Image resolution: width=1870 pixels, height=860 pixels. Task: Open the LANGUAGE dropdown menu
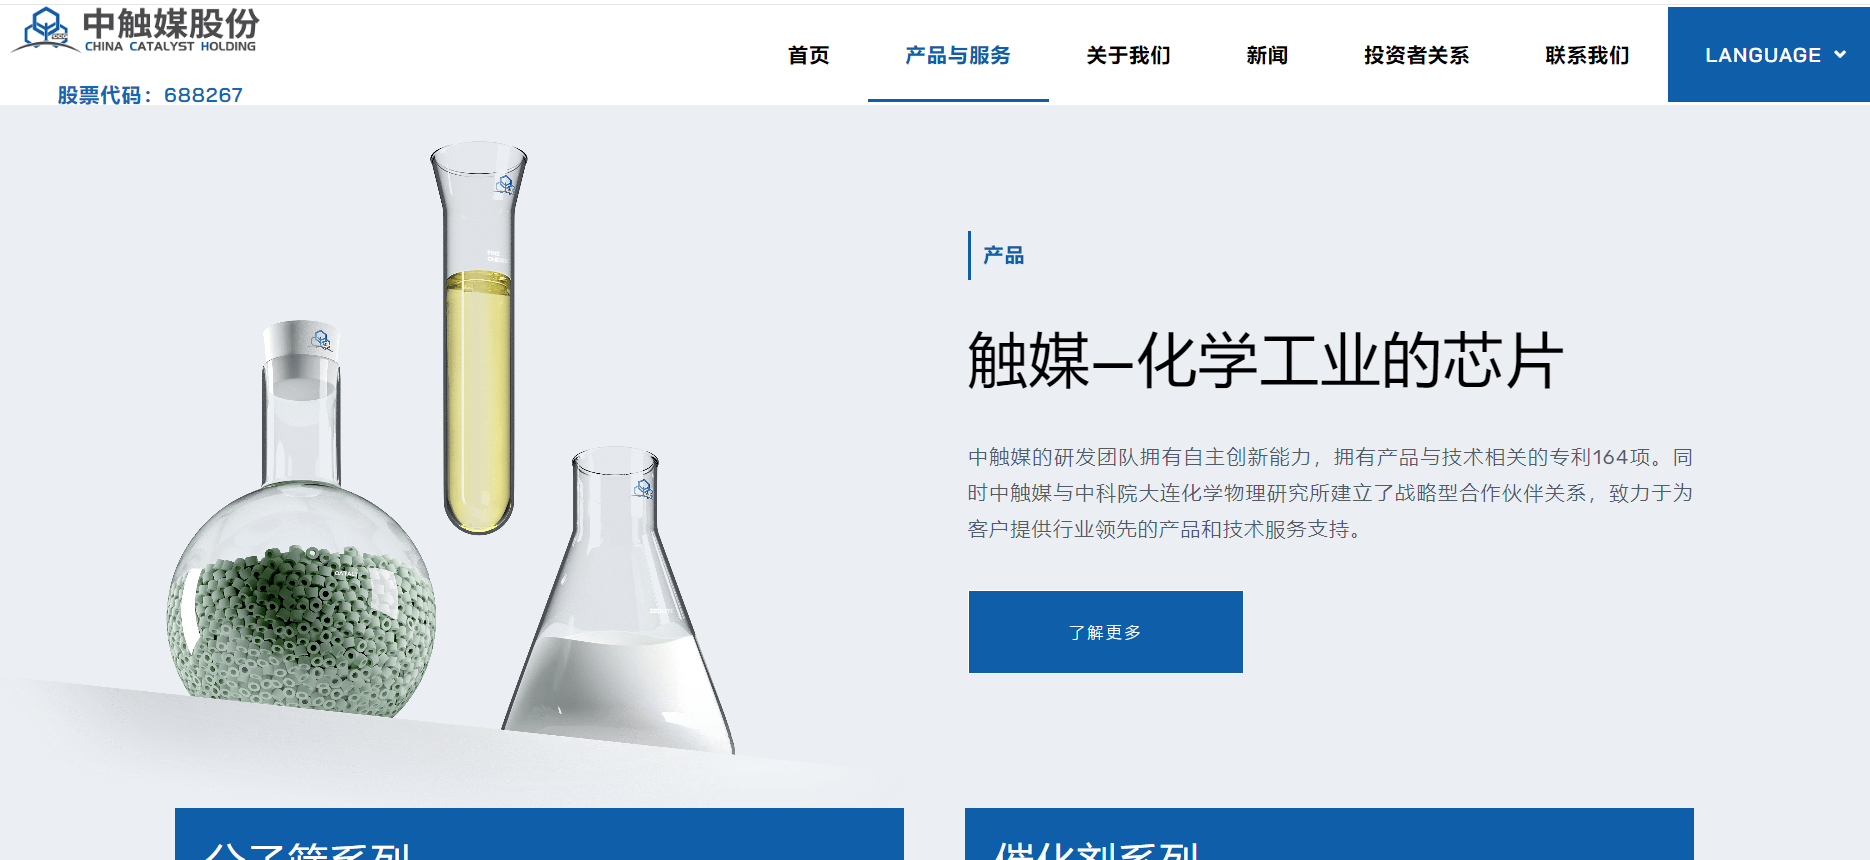click(x=1768, y=55)
